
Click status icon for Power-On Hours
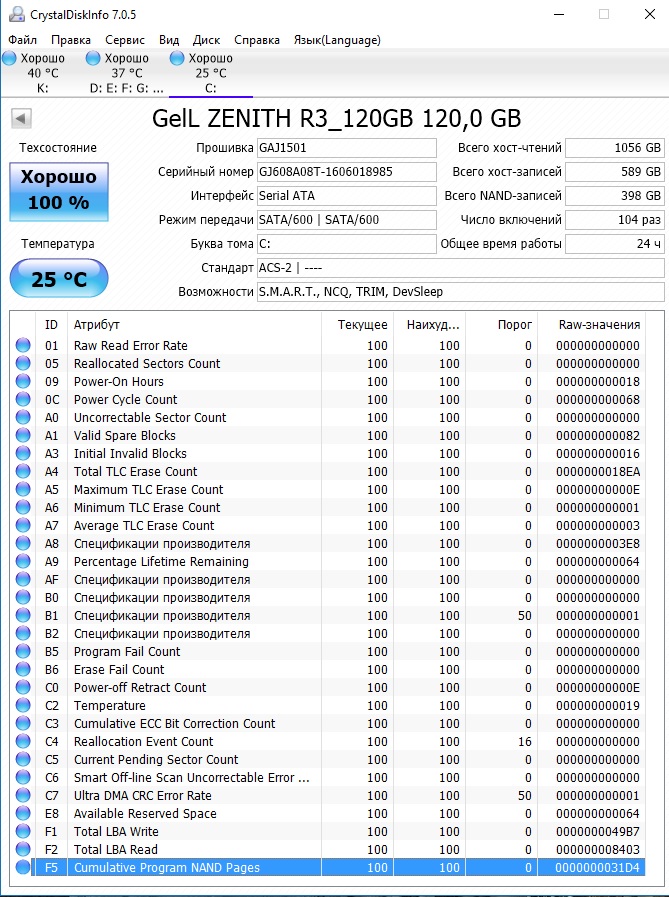click(23, 381)
